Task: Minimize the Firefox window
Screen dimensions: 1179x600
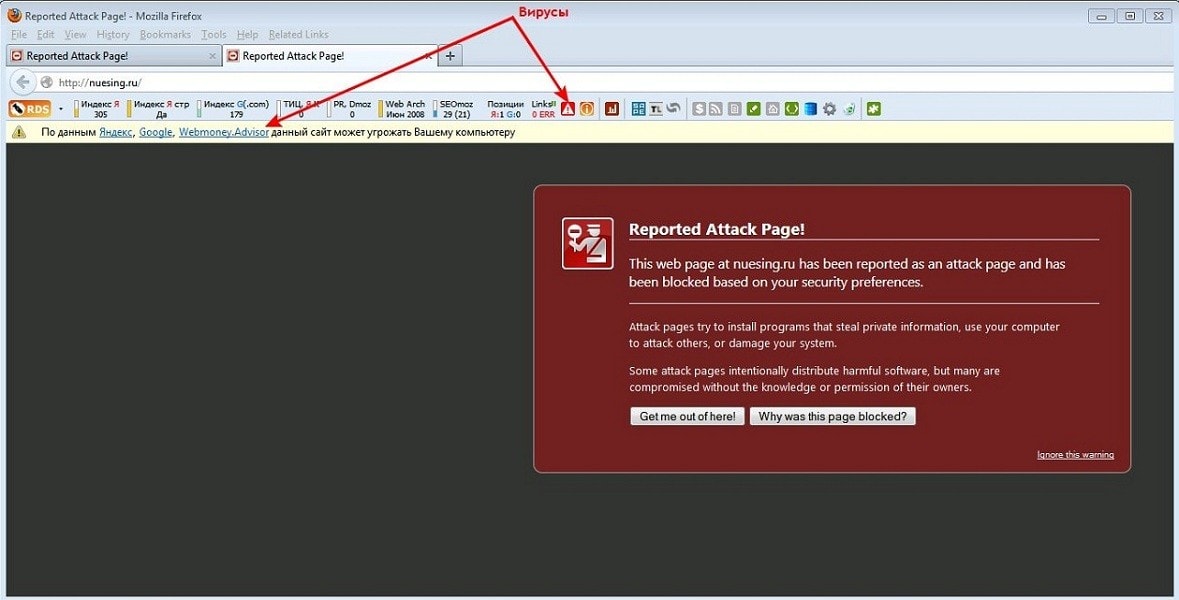Action: coord(1102,17)
